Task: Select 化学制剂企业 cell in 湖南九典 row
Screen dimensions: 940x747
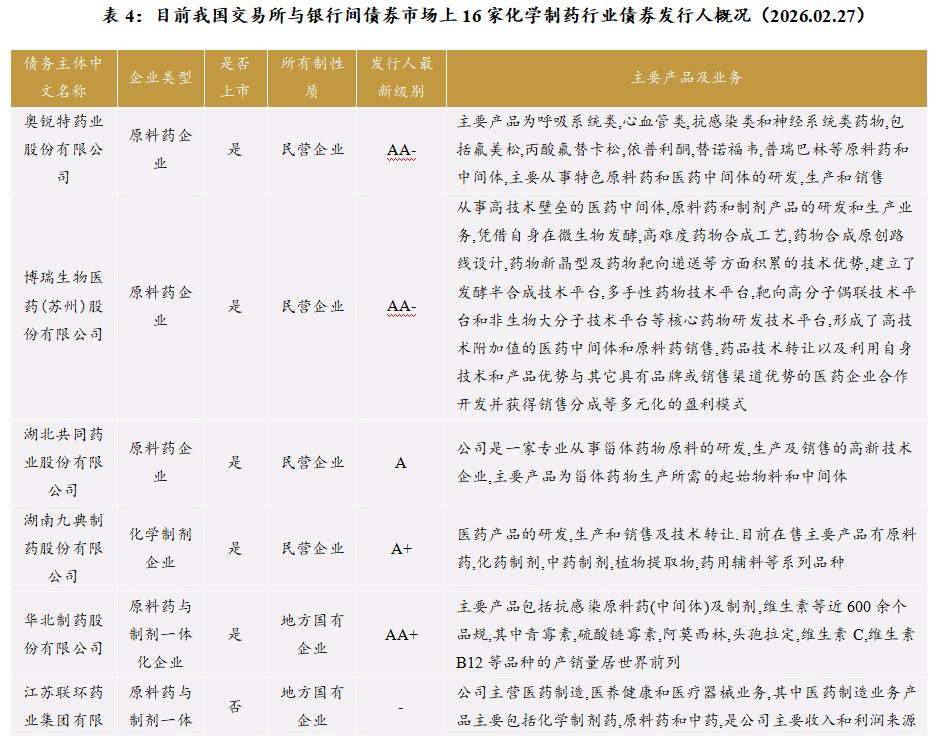Action: pyautogui.click(x=161, y=548)
